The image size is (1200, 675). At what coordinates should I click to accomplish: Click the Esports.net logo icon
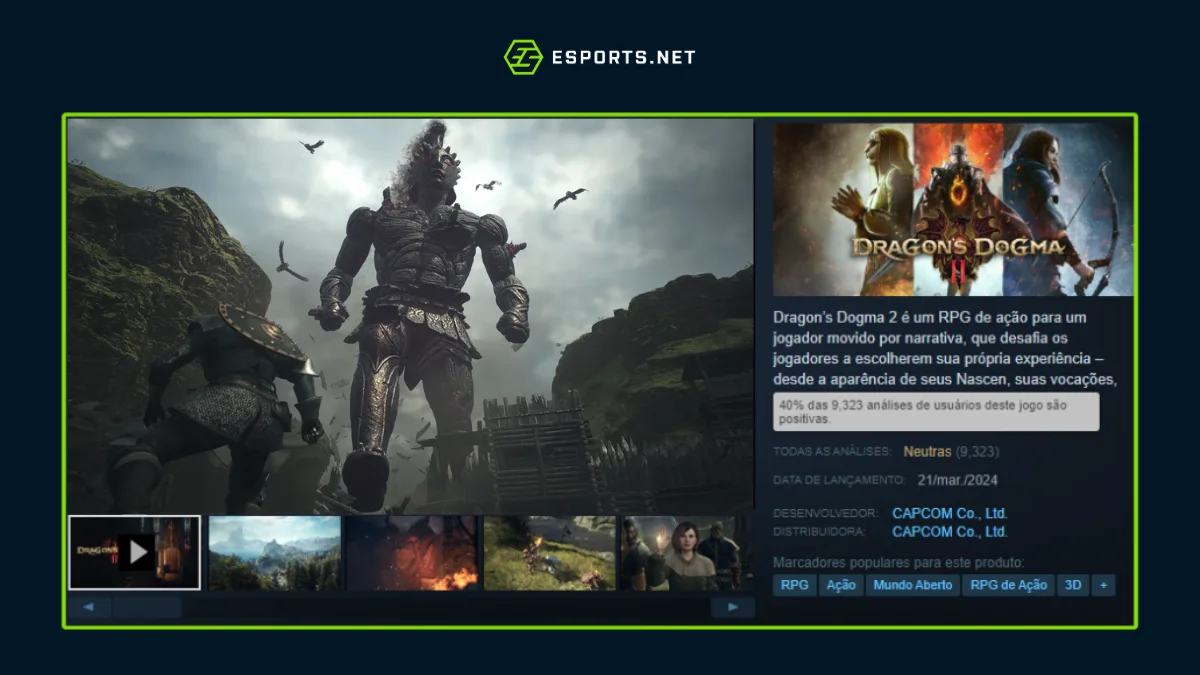point(523,57)
